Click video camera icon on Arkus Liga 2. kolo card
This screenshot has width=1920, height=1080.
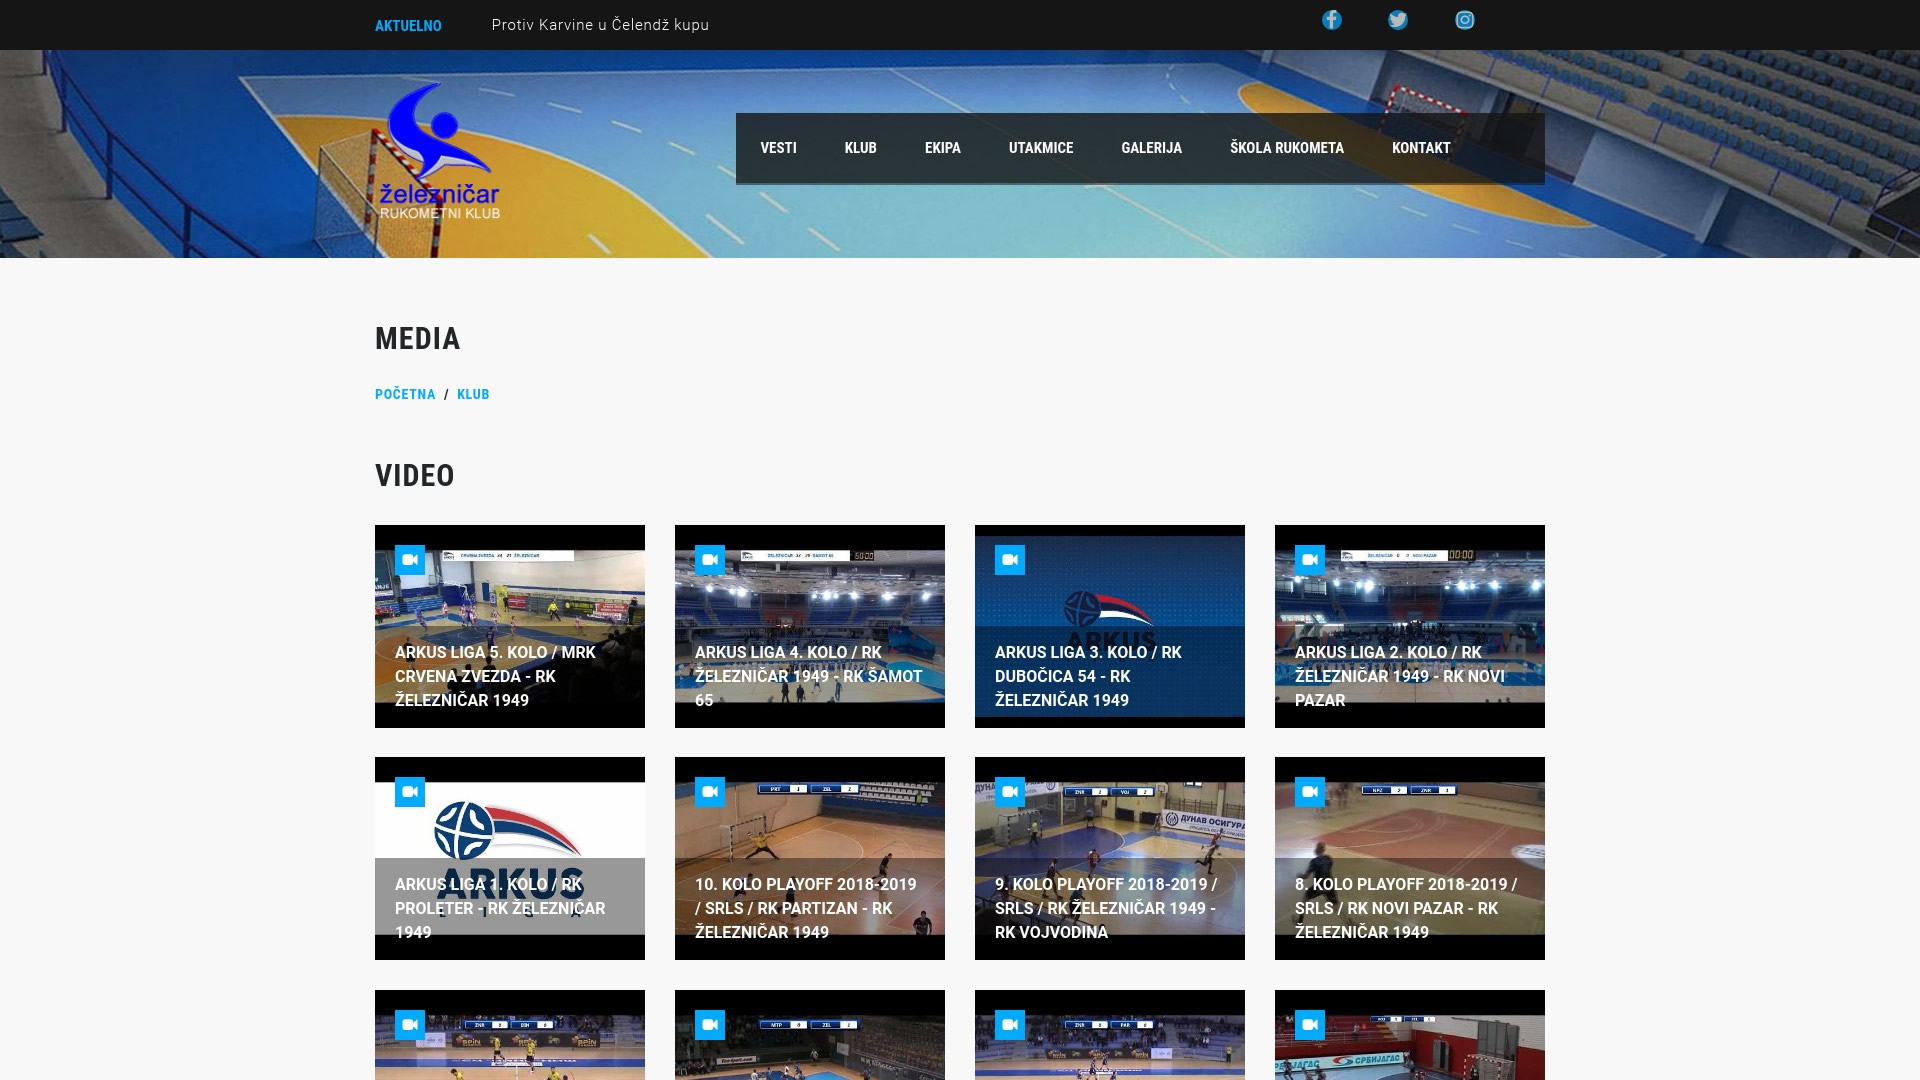[x=1310, y=560]
